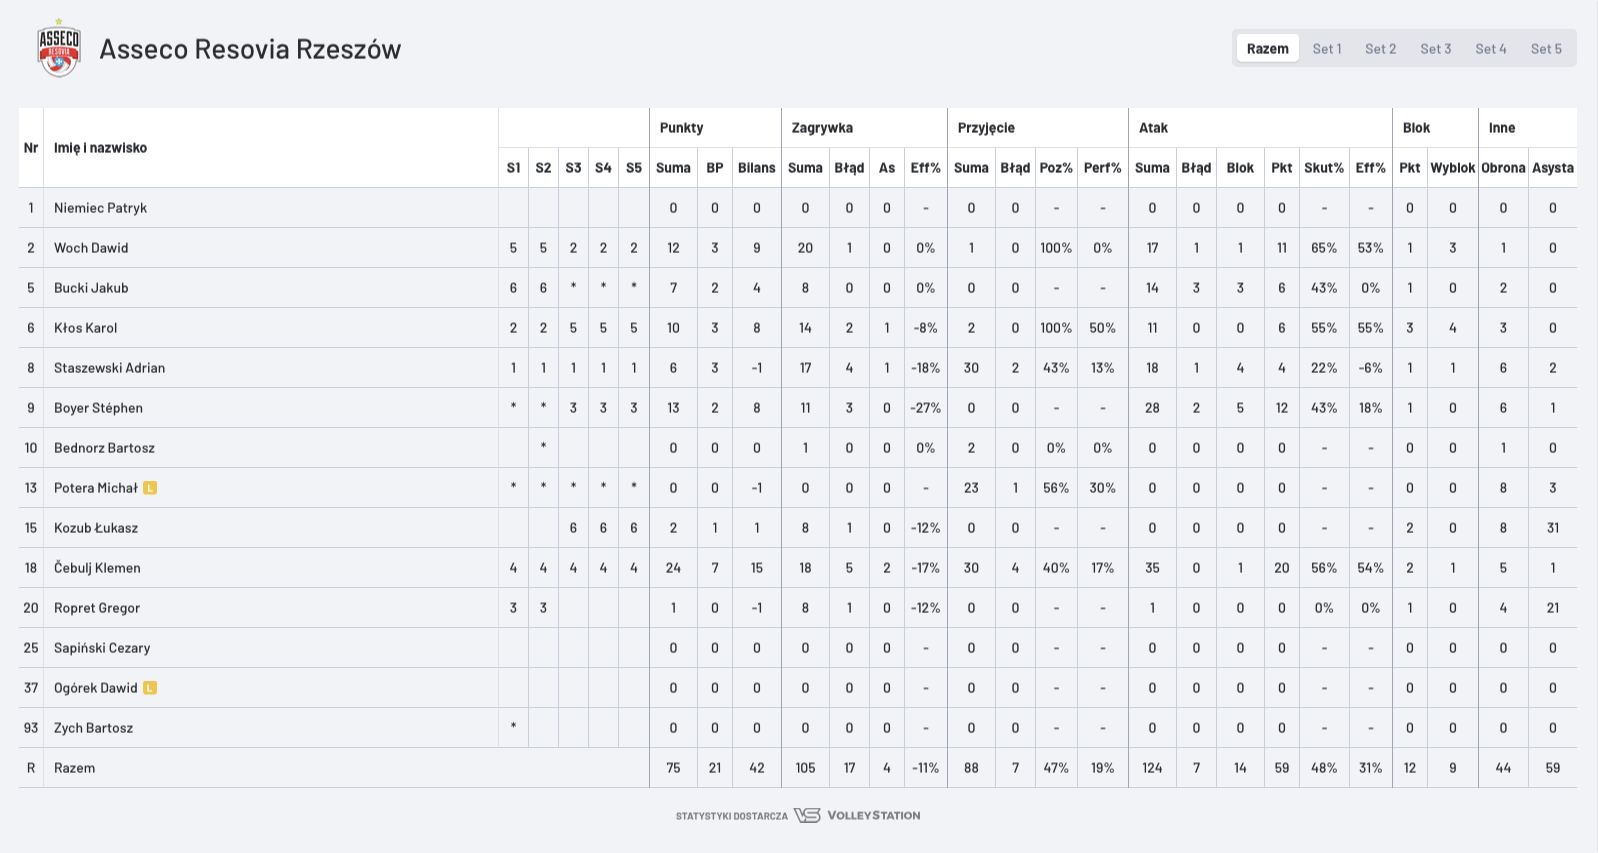Click the Asseco Resovia Rzeszów title

tap(250, 48)
